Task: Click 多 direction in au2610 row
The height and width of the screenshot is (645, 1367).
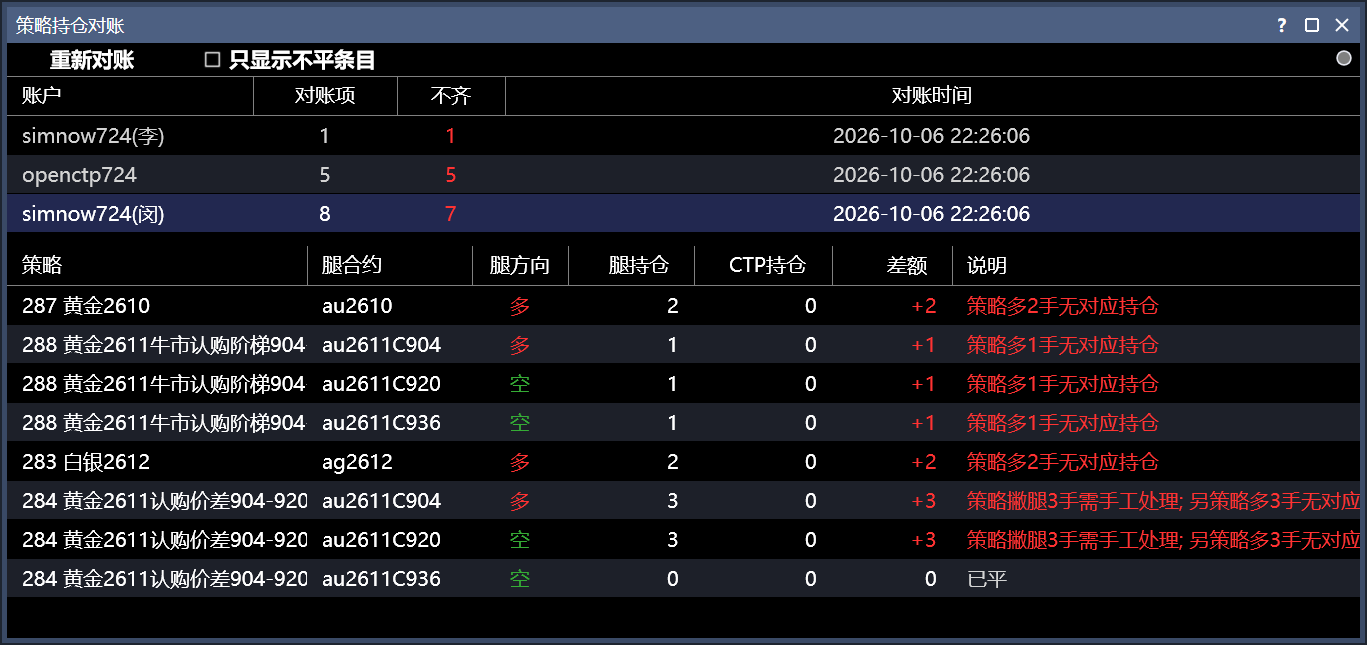Action: [520, 306]
